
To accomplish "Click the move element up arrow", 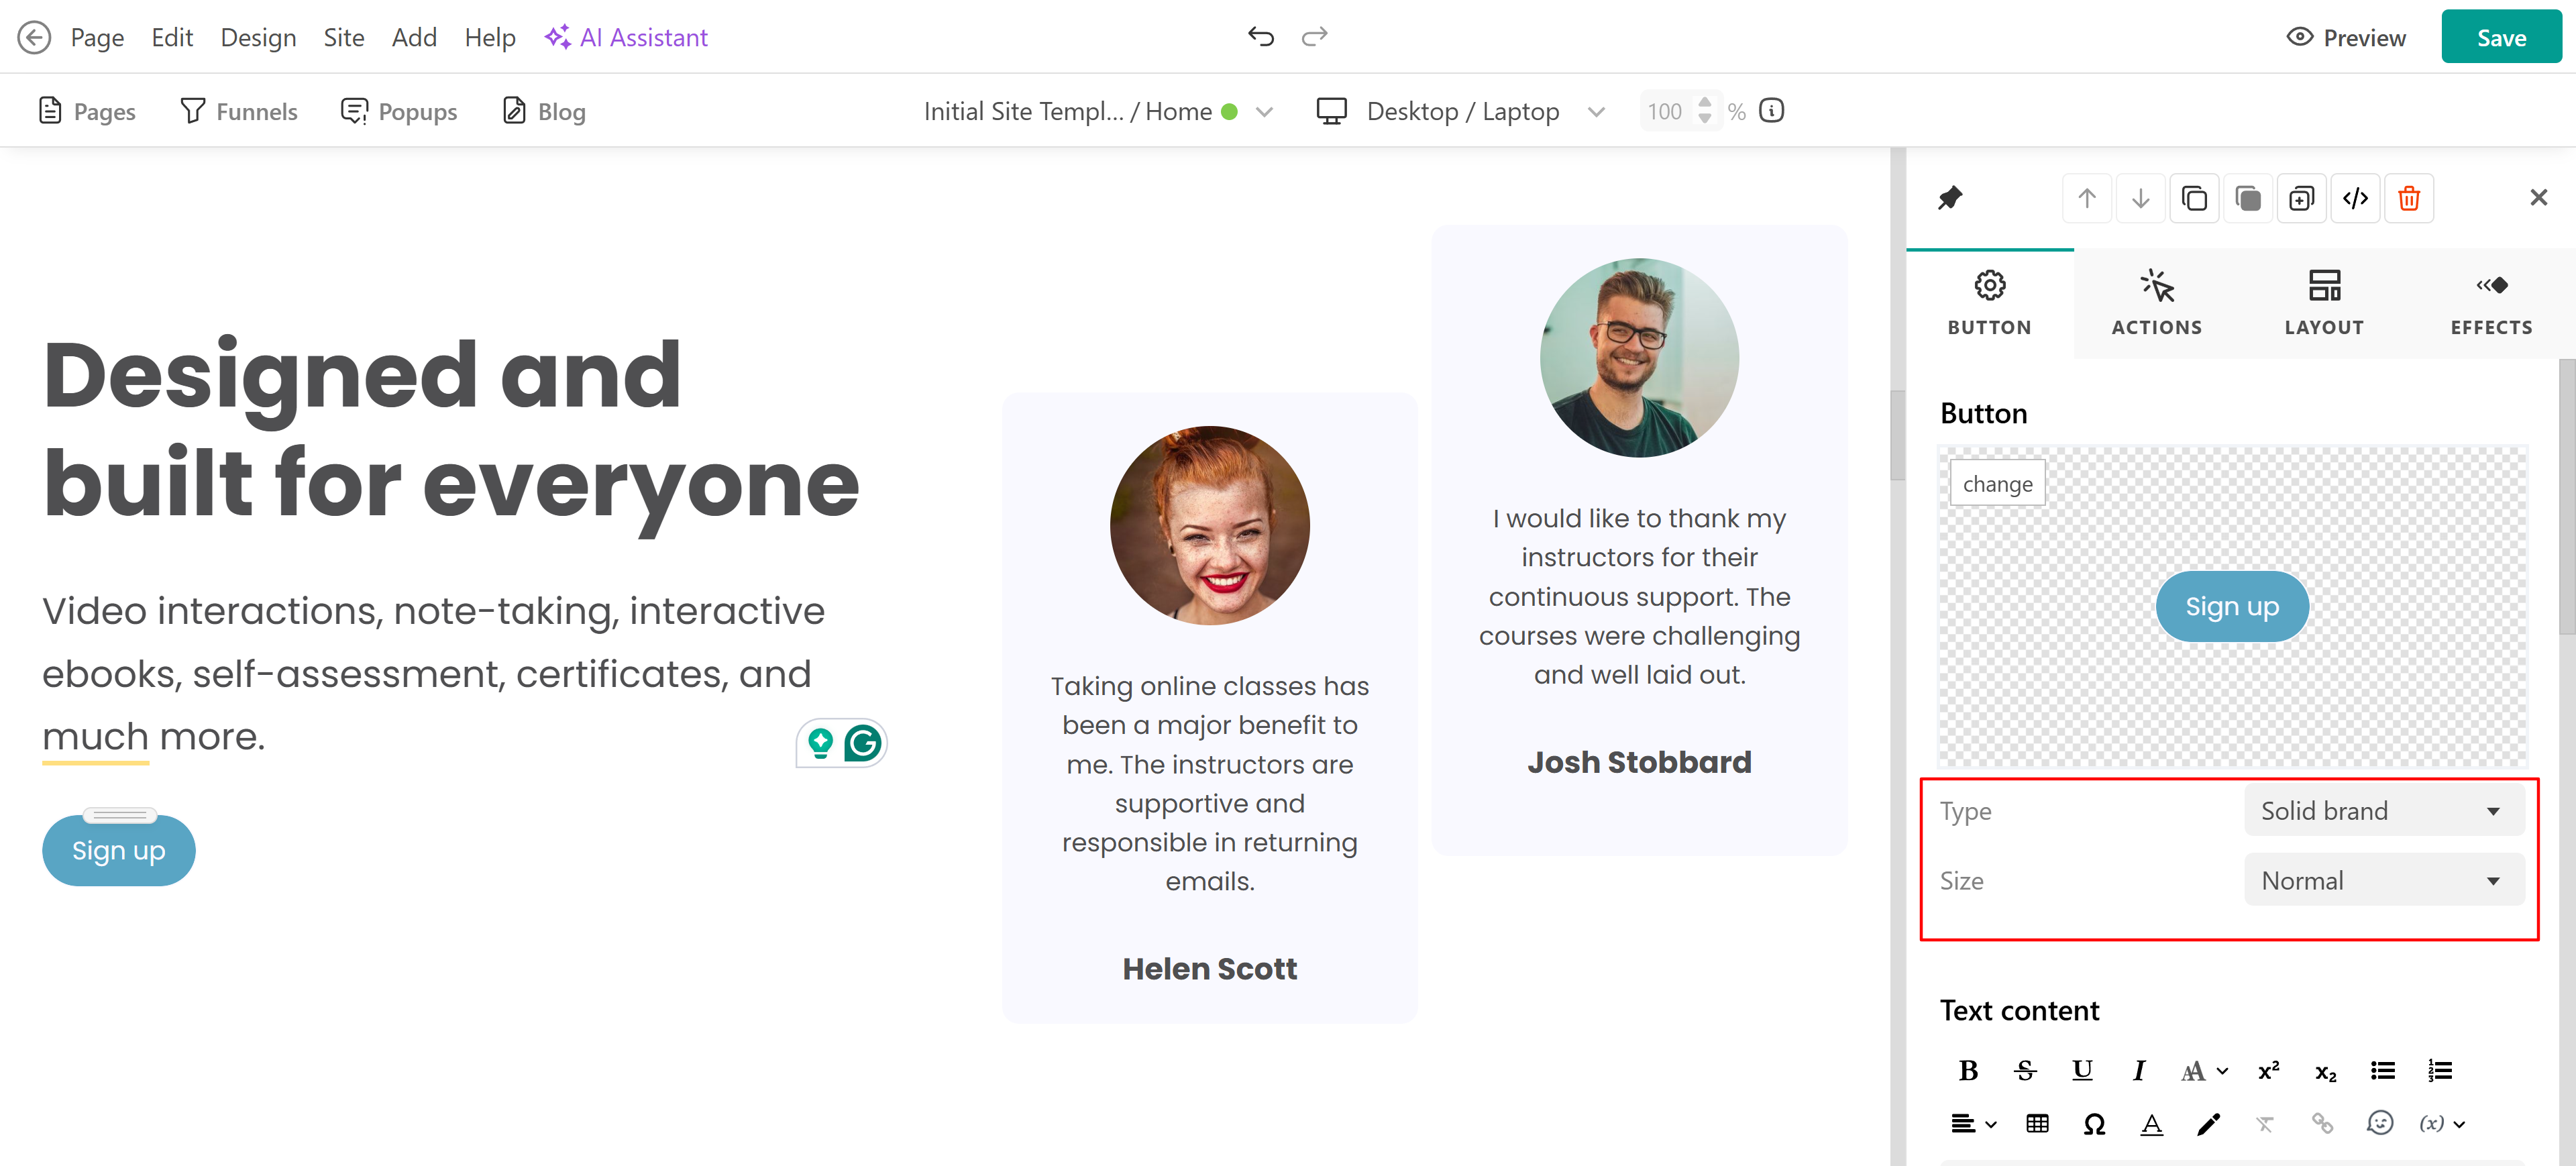I will tap(2086, 198).
